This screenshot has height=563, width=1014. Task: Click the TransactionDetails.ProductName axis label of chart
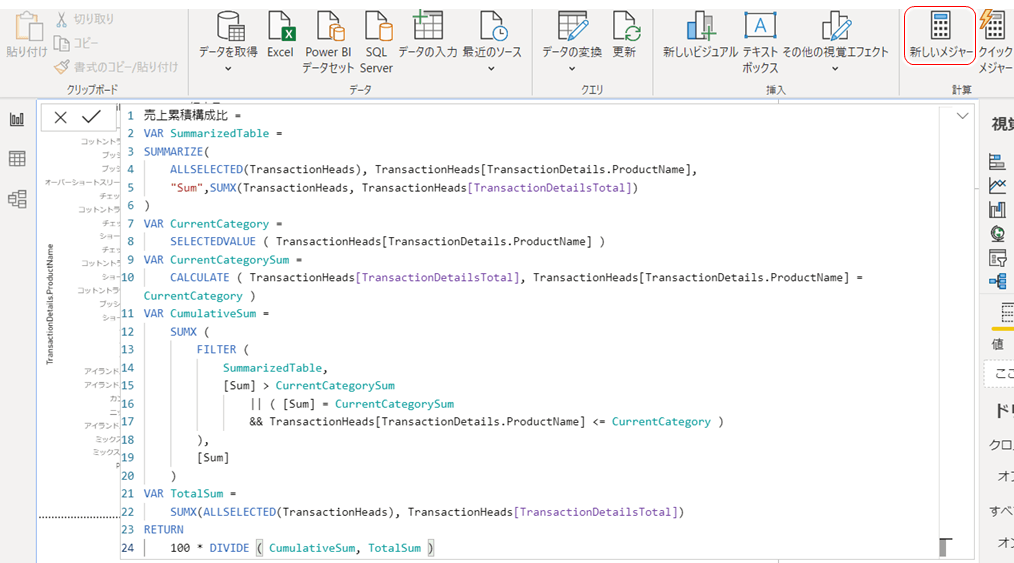click(x=50, y=304)
